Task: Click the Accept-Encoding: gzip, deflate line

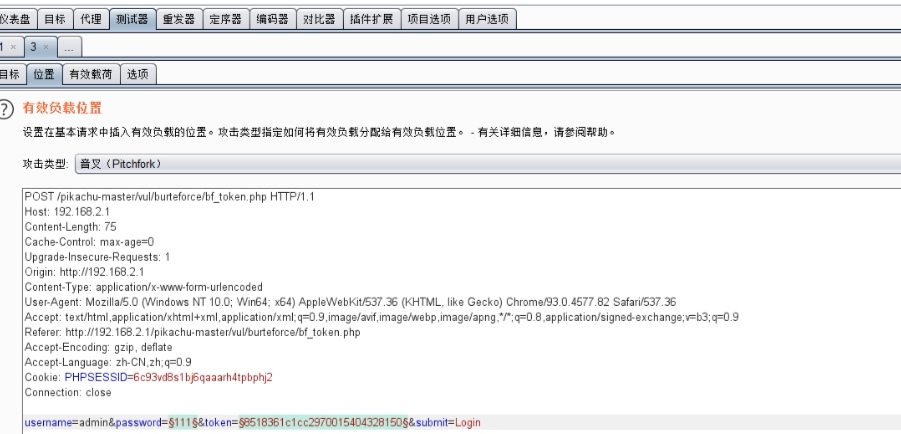Action: [98, 347]
